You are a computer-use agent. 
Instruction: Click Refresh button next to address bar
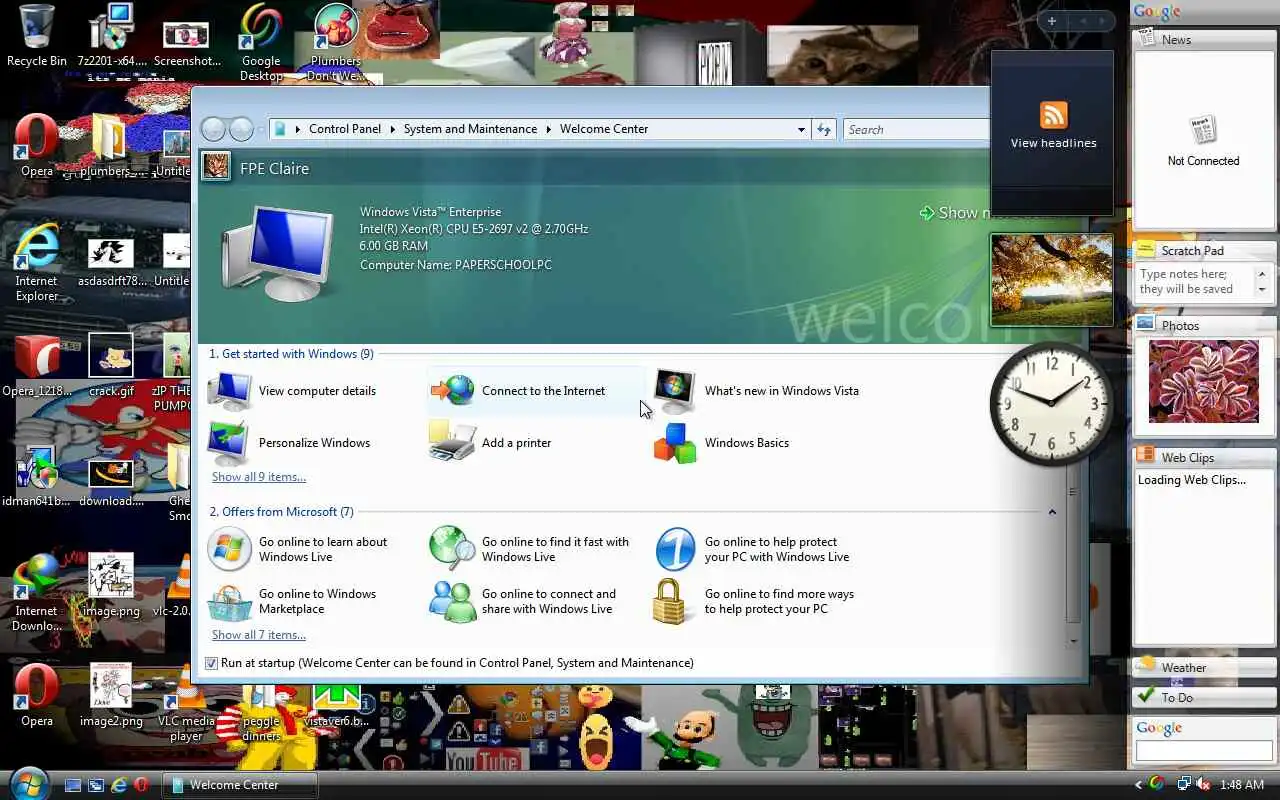tap(824, 129)
